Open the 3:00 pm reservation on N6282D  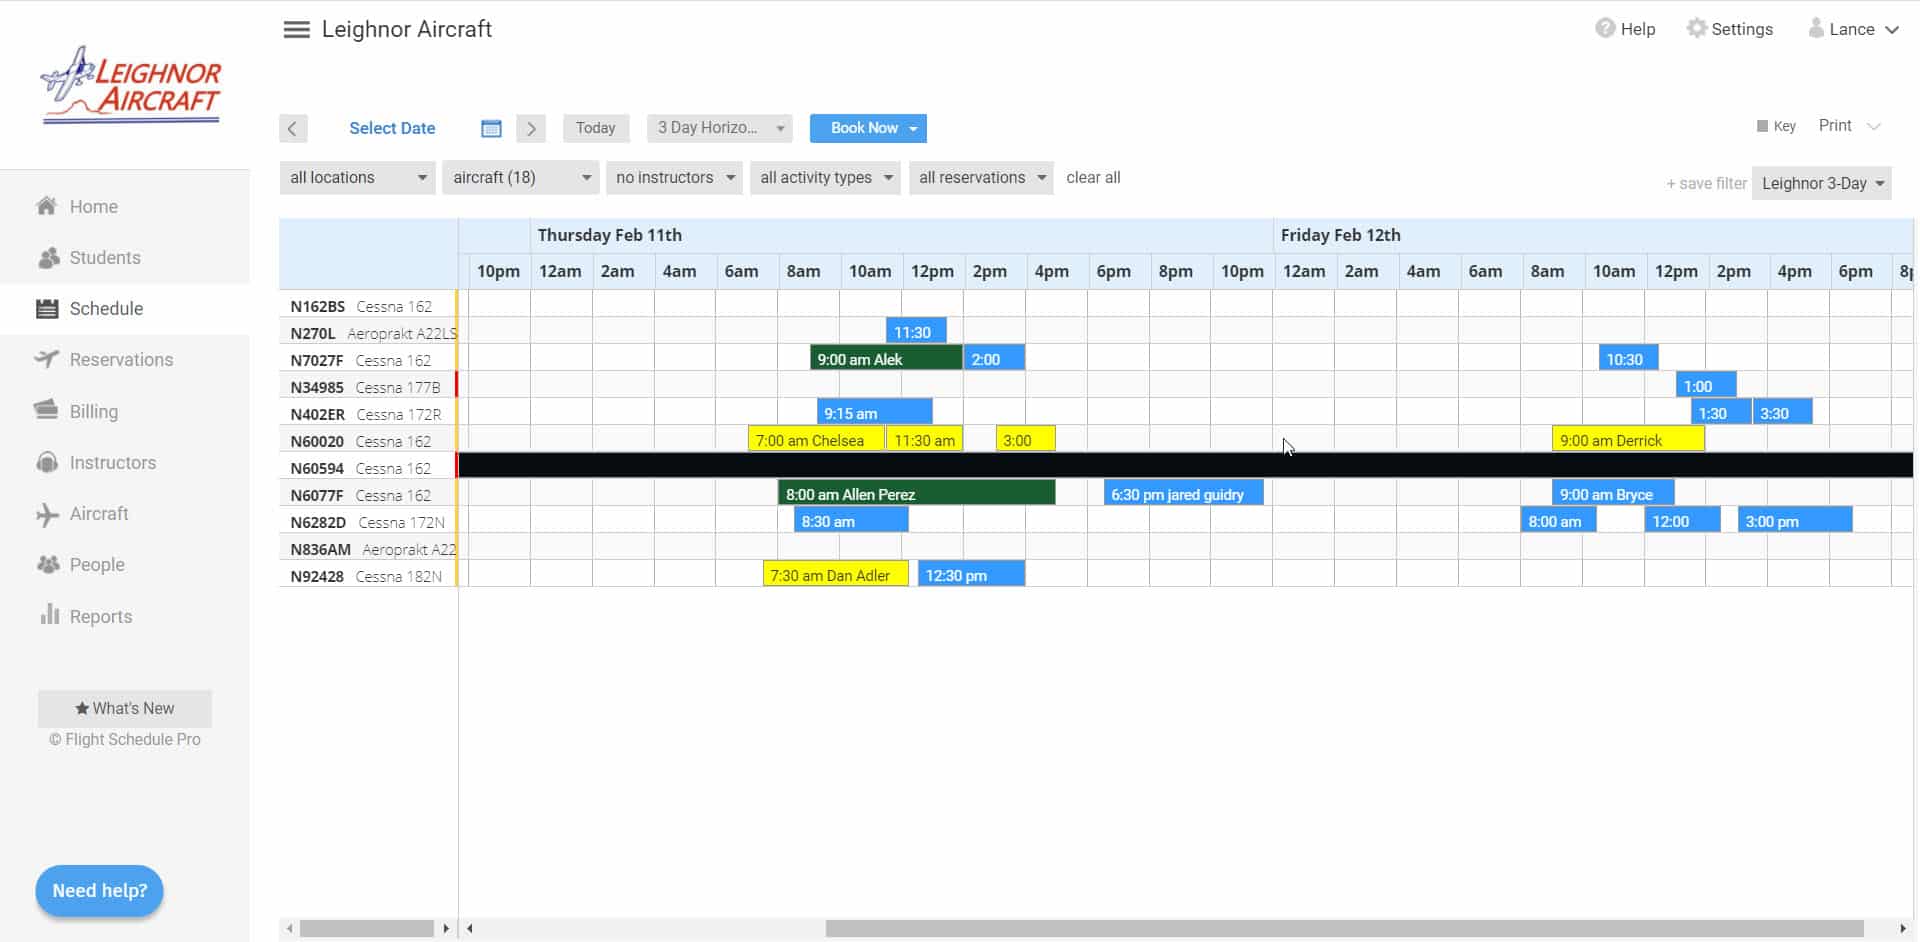point(1795,521)
